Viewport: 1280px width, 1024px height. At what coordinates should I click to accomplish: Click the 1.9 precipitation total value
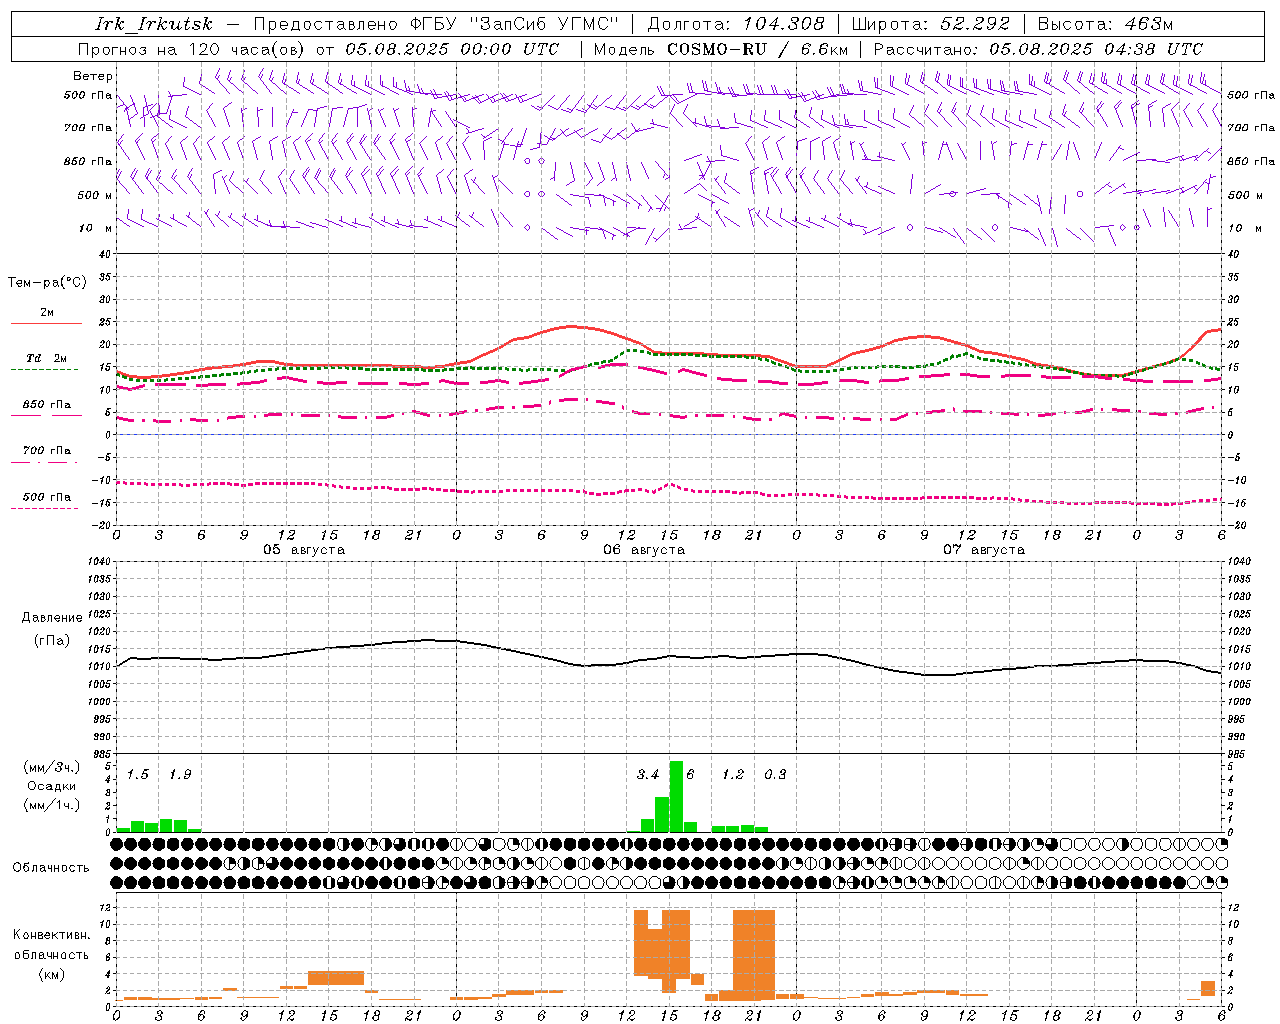point(180,775)
